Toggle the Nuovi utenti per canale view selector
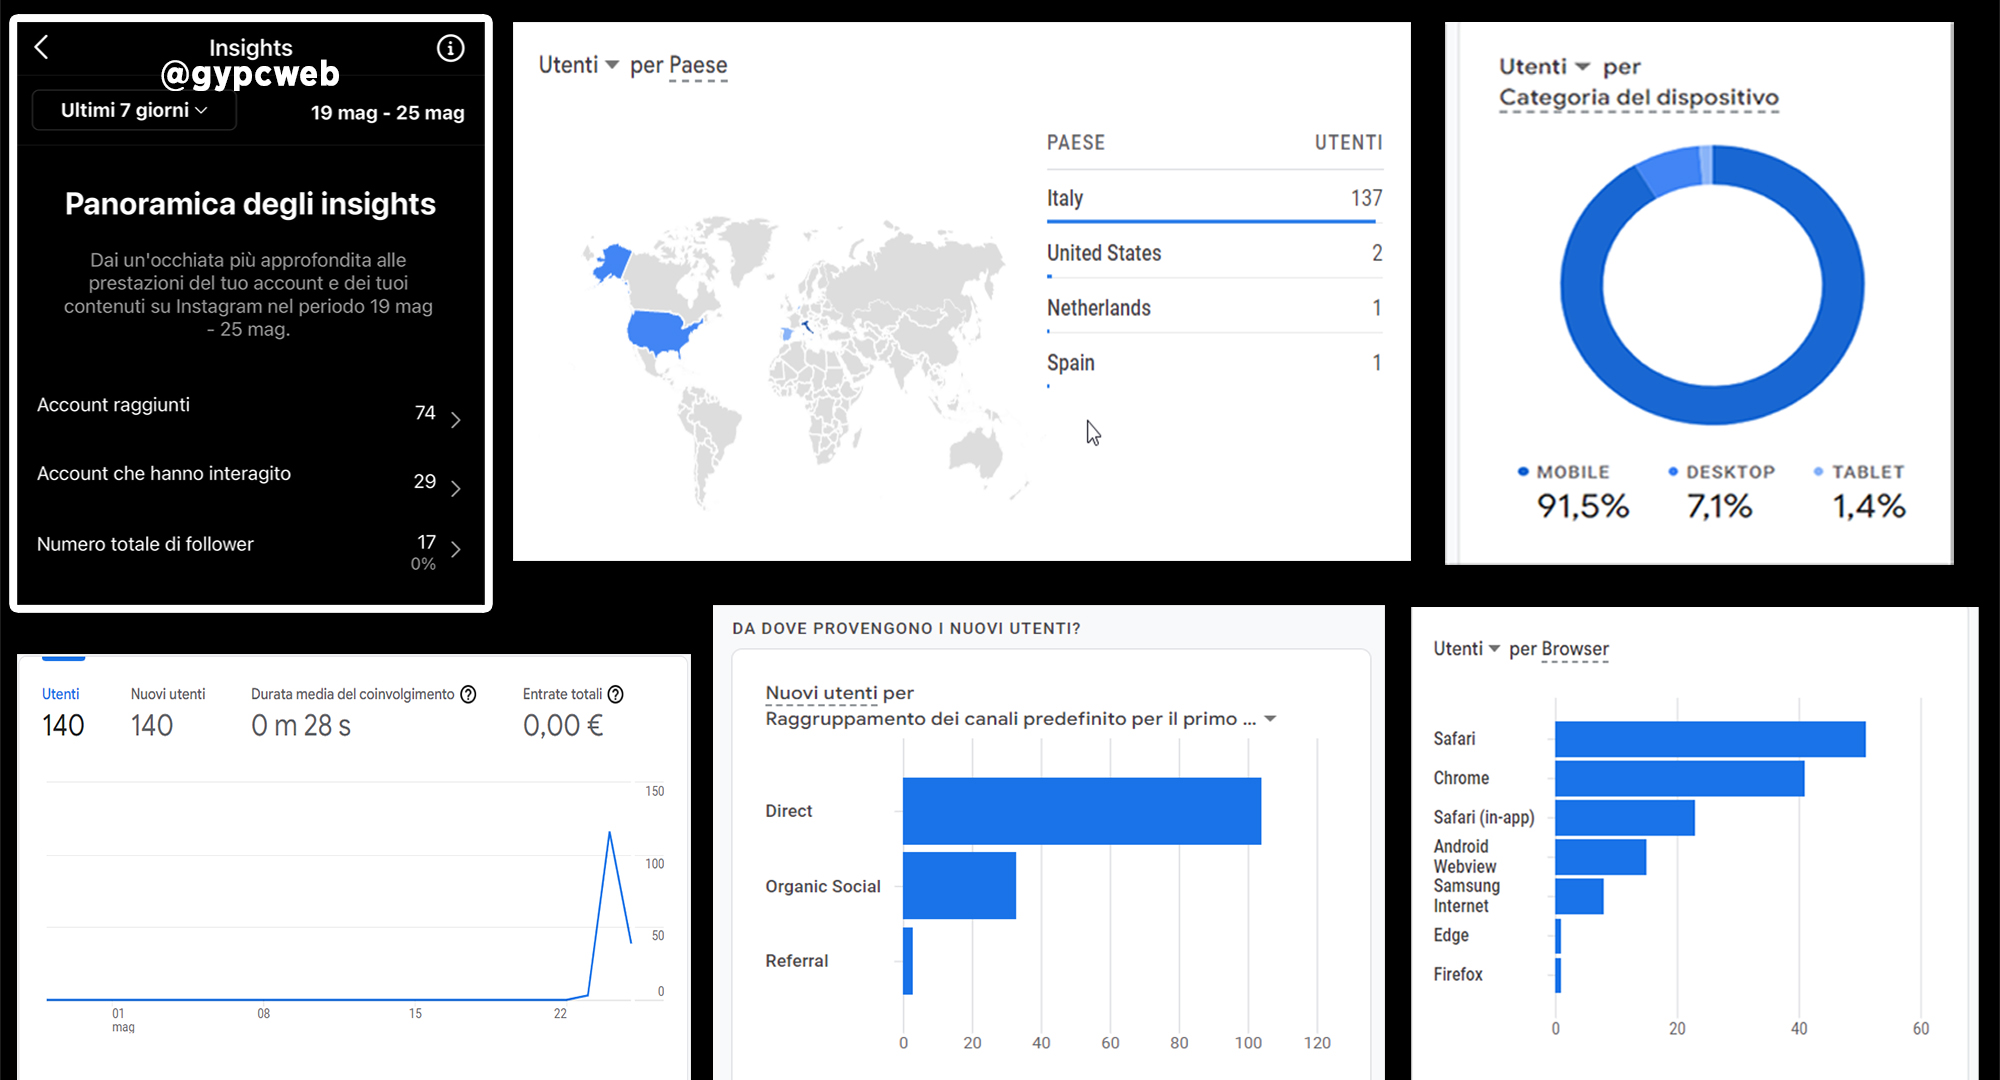The width and height of the screenshot is (2000, 1080). [1270, 718]
